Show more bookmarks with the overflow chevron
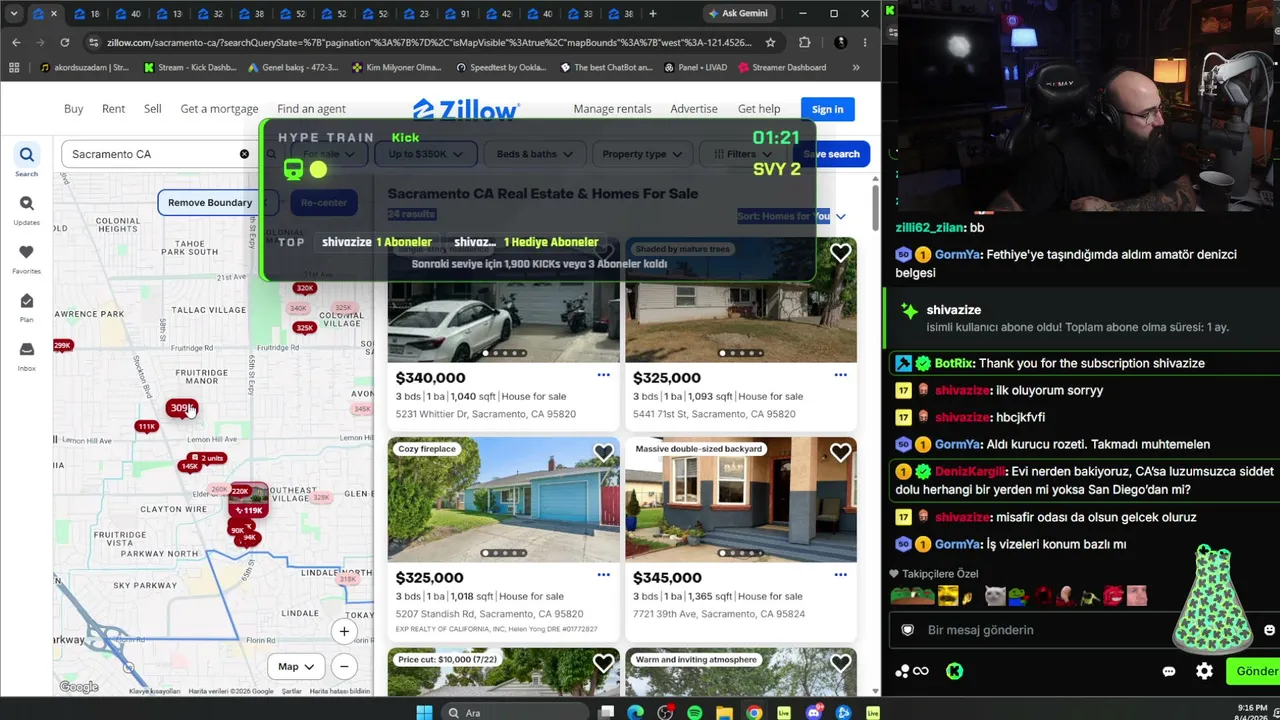This screenshot has height=720, width=1280. (x=856, y=68)
